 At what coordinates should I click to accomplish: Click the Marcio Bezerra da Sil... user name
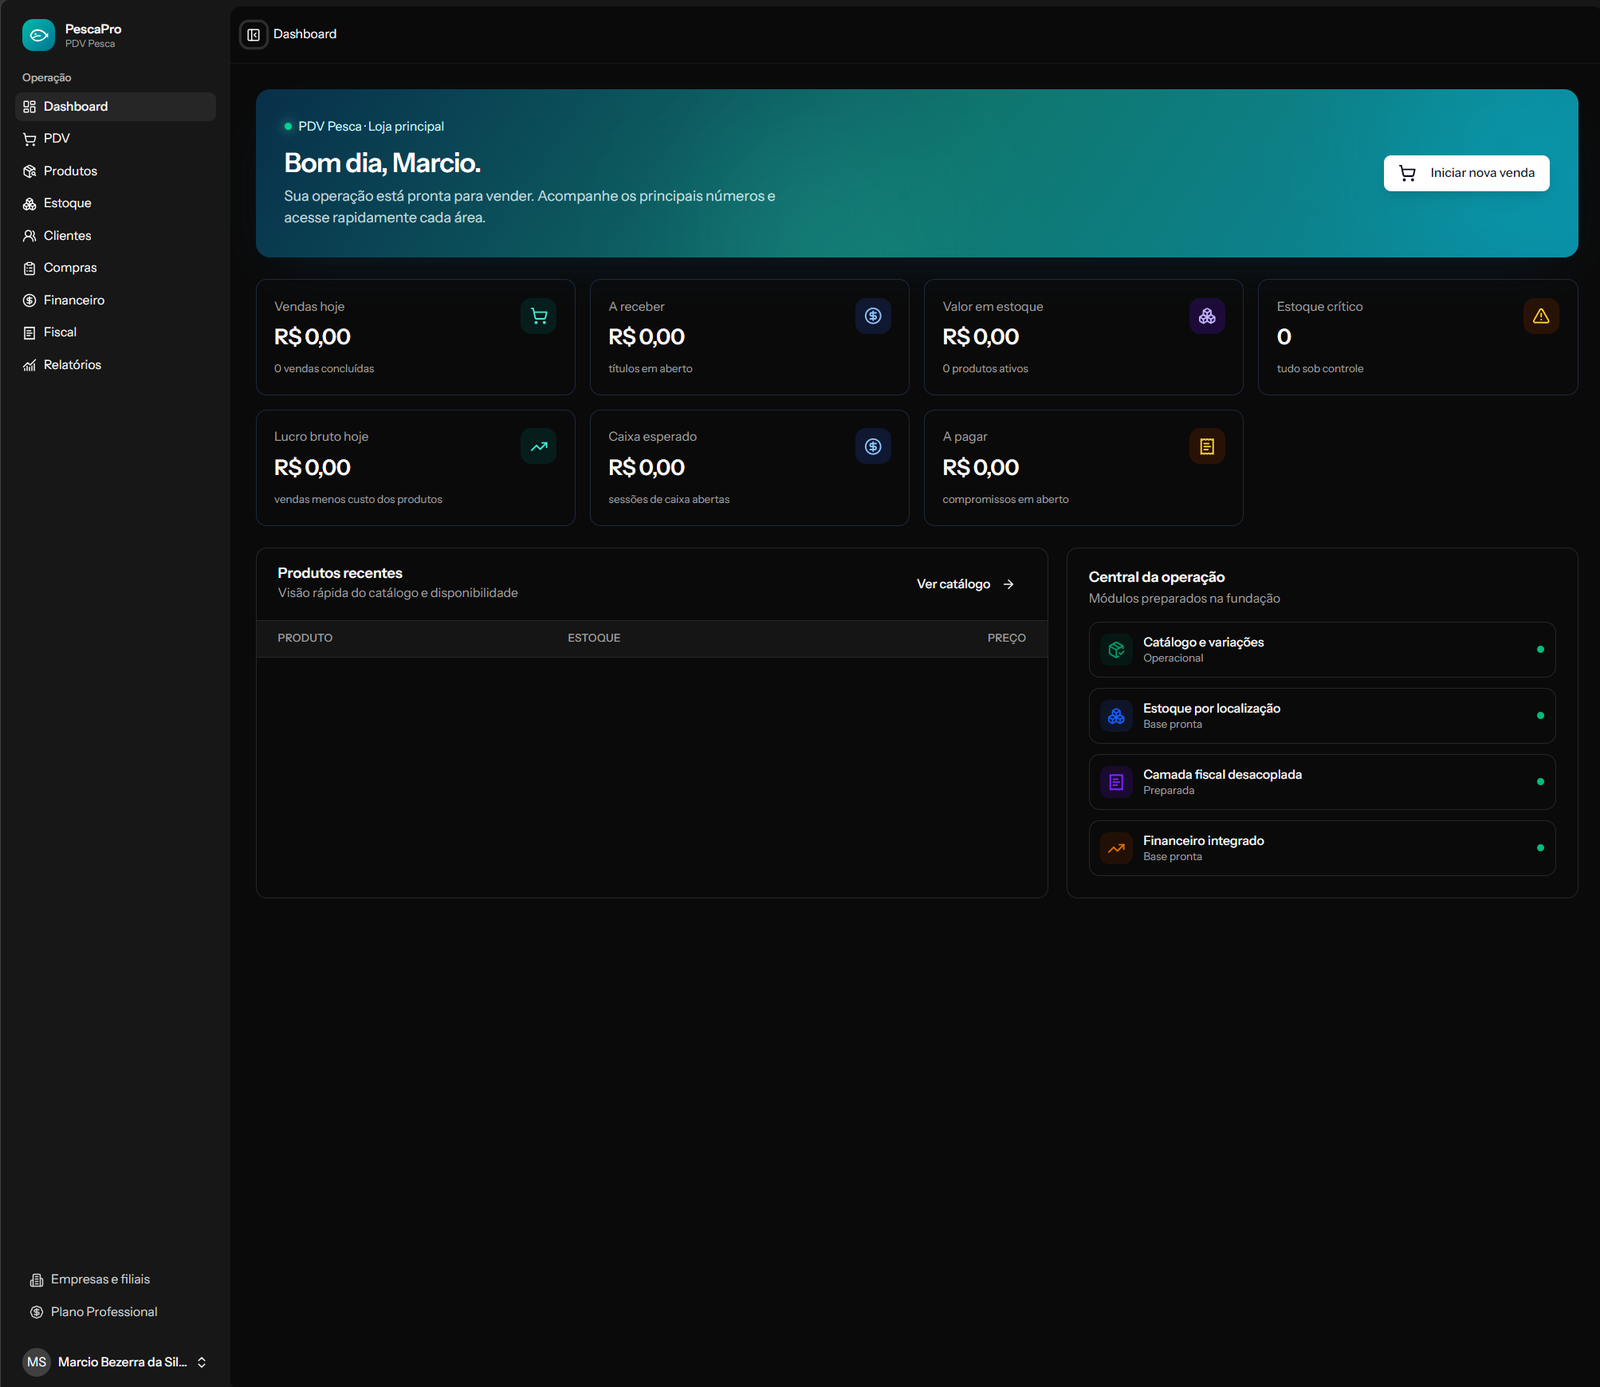tap(122, 1362)
